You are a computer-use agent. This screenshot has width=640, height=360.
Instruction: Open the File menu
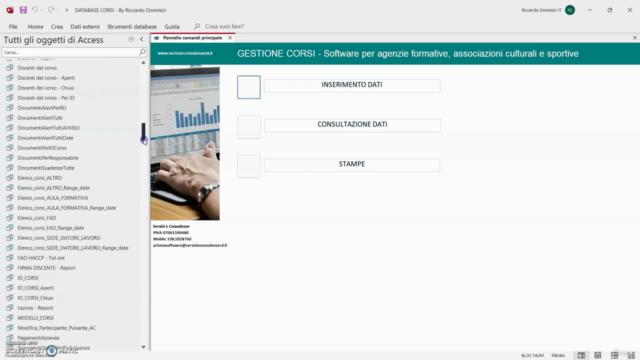coord(13,27)
